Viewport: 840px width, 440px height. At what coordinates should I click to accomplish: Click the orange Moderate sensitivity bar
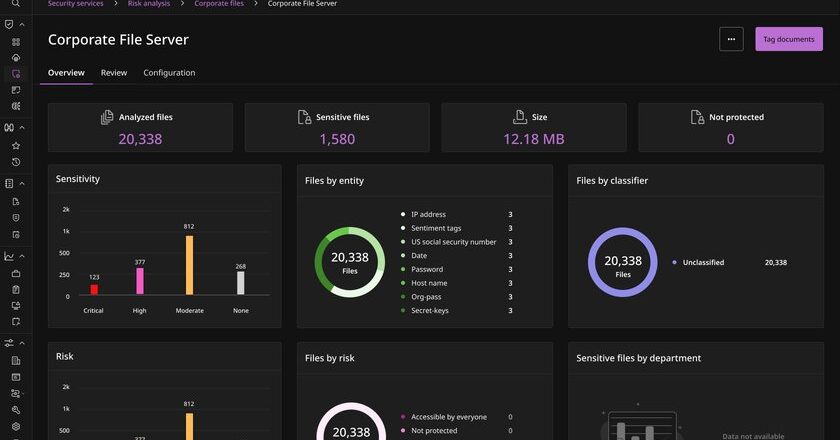(189, 265)
